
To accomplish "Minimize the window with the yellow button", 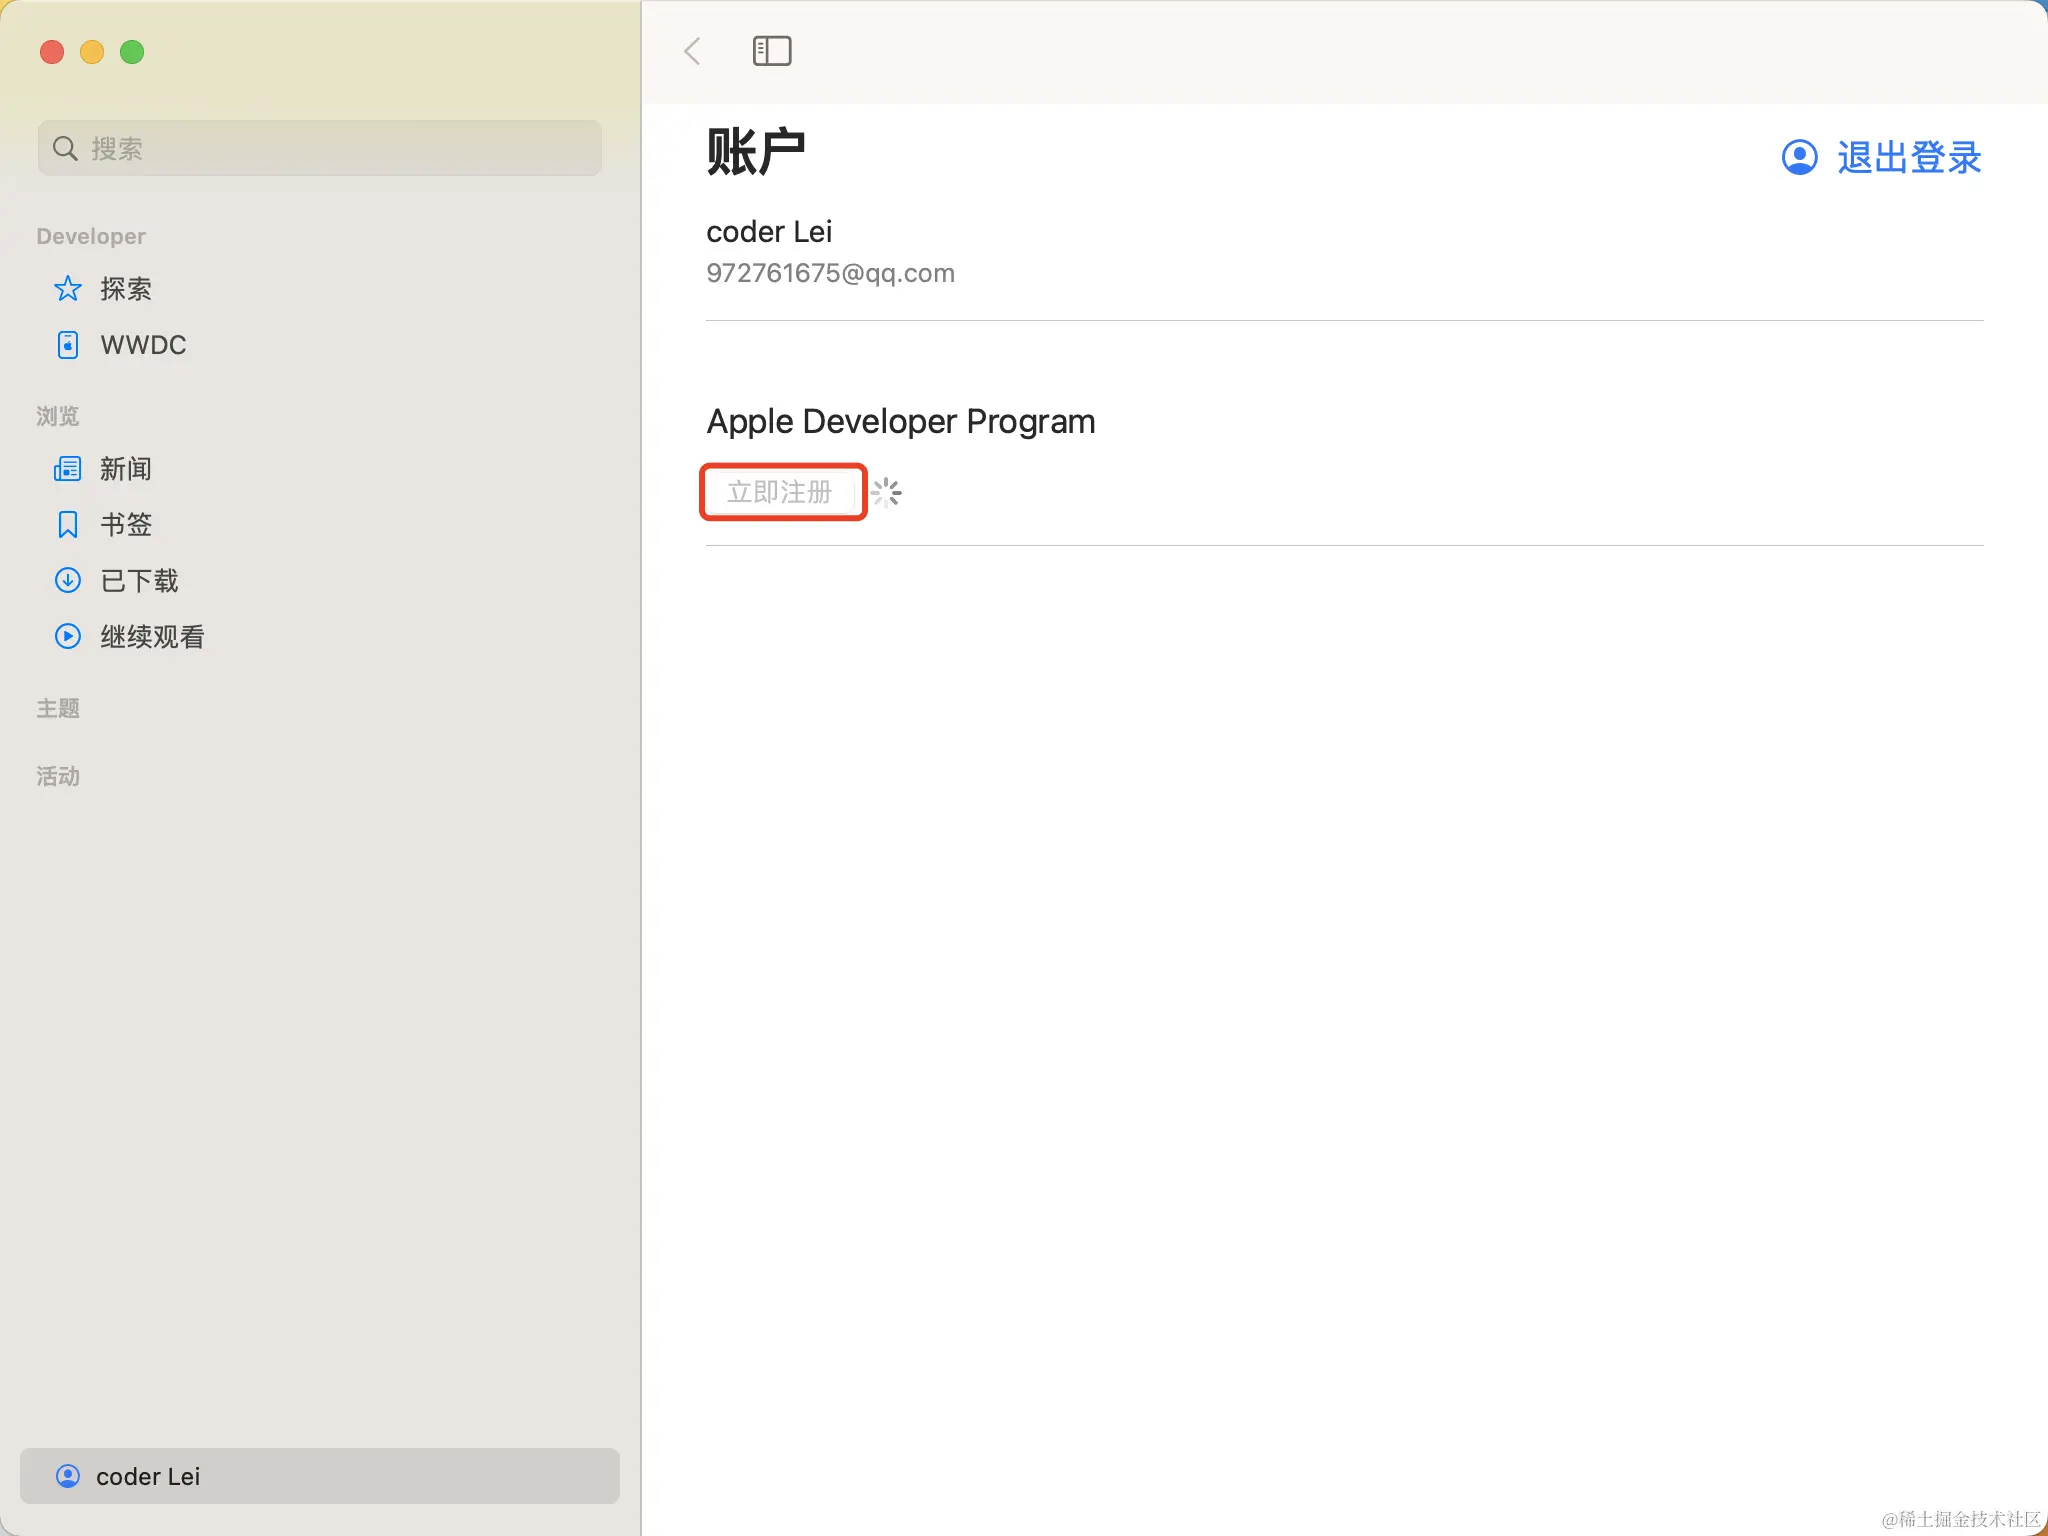I will click(x=92, y=52).
